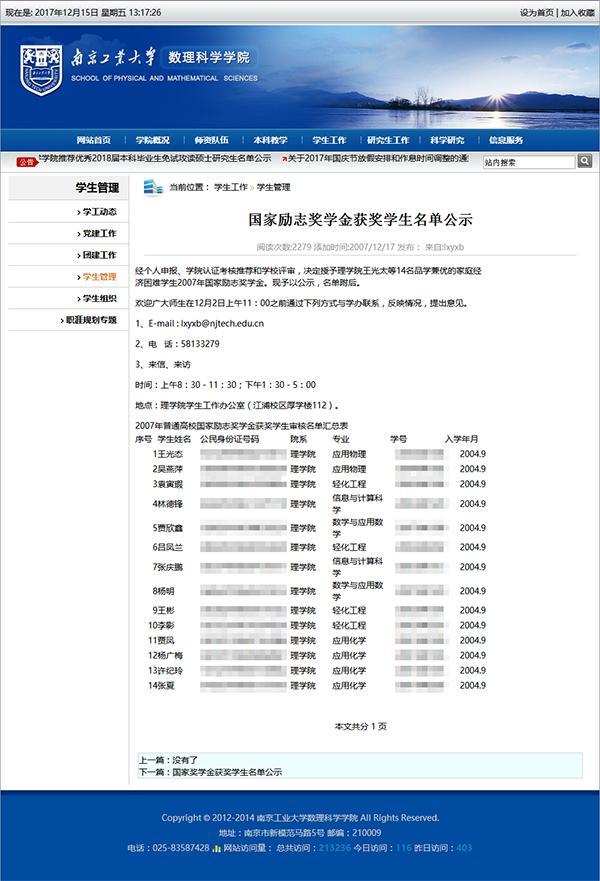Open 信息服务 in the navigation bar
This screenshot has width=600, height=881.
(506, 140)
